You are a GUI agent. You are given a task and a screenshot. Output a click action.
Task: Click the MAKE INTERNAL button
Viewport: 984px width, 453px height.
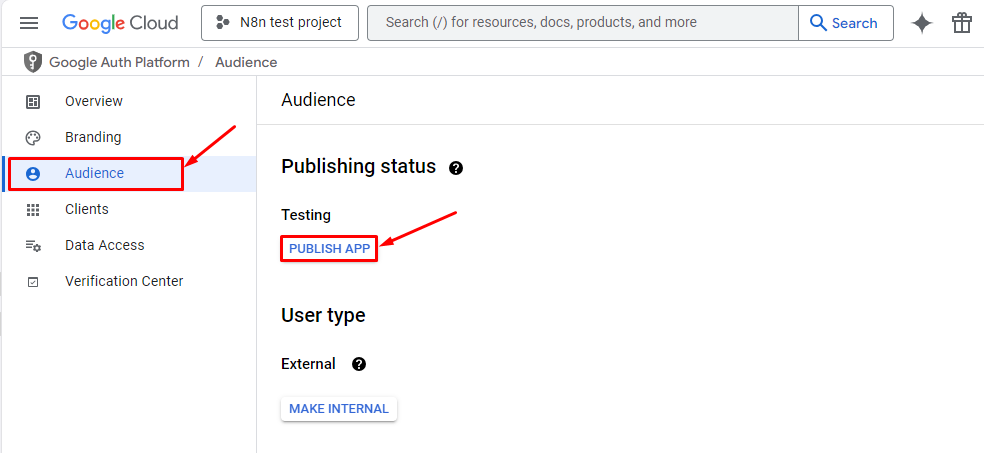click(339, 409)
